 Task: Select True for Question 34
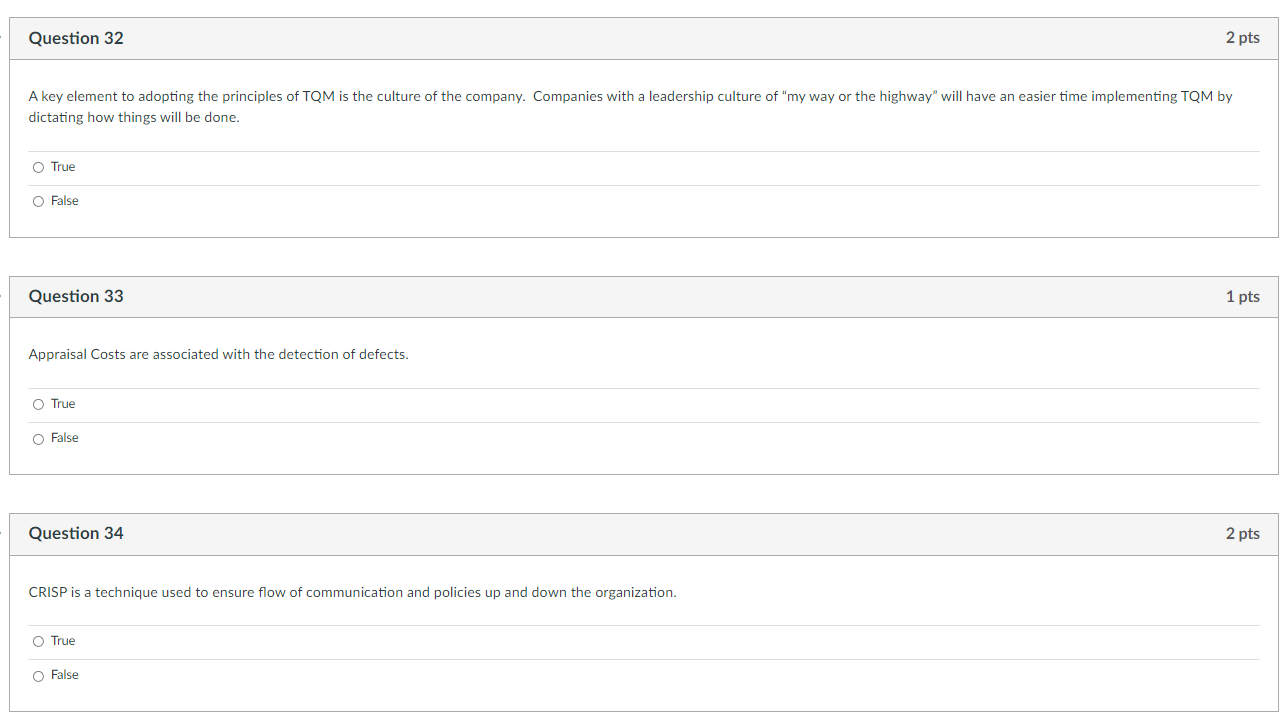pos(37,641)
